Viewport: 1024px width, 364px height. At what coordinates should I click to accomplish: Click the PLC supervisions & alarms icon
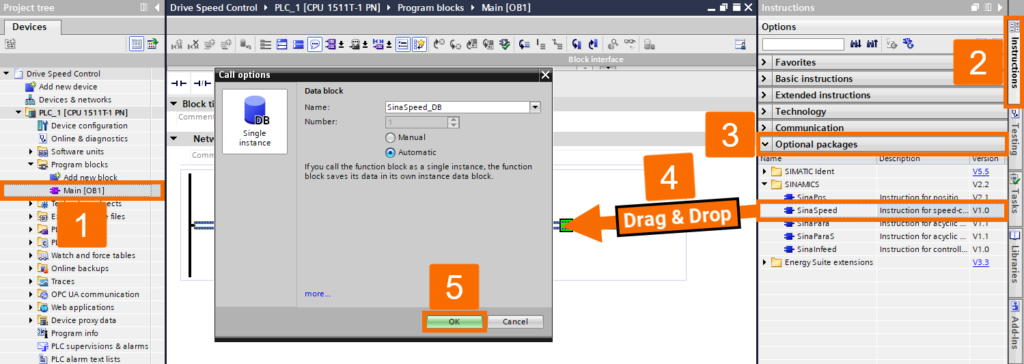pyautogui.click(x=43, y=346)
